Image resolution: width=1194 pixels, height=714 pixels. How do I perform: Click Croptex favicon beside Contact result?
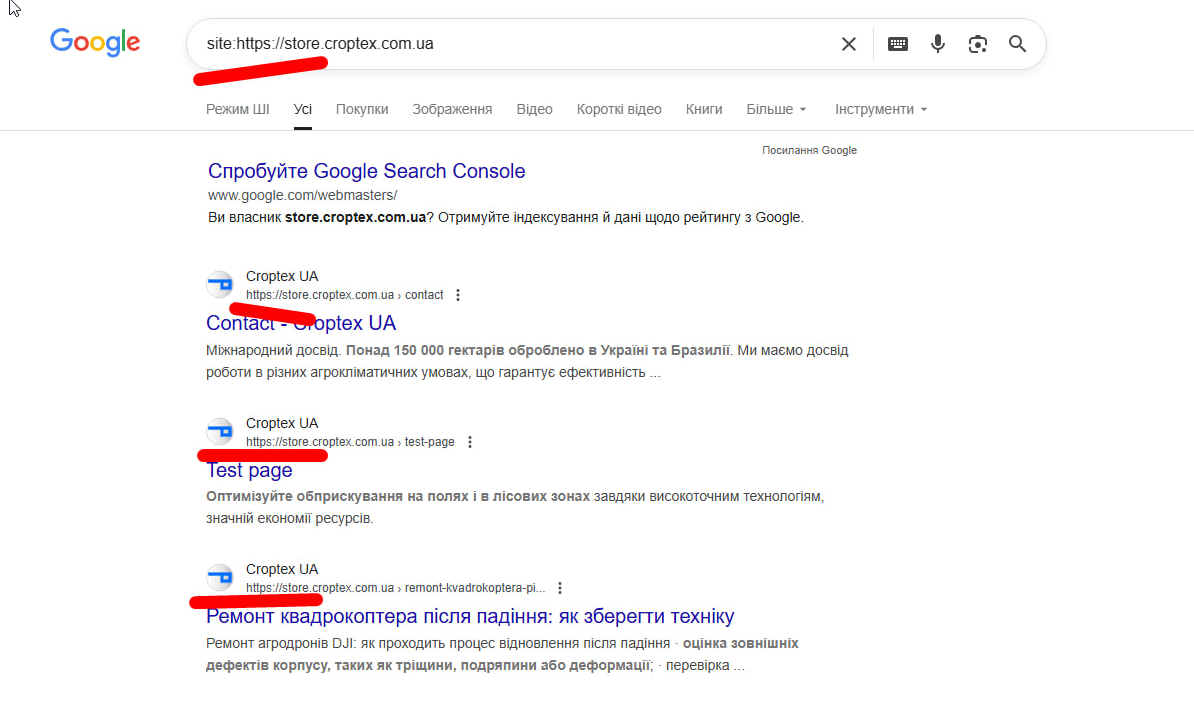[219, 285]
